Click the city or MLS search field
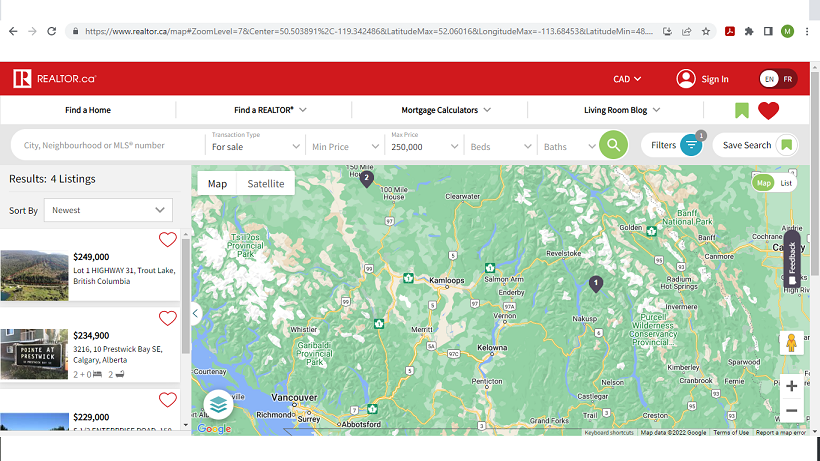Viewport: 820px width, 461px height. pyautogui.click(x=108, y=145)
